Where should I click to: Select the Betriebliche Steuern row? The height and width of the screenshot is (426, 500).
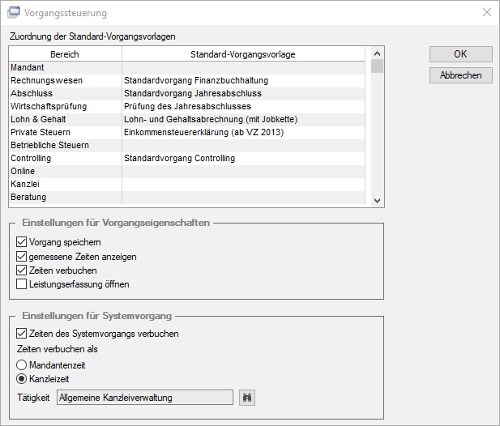tap(187, 145)
